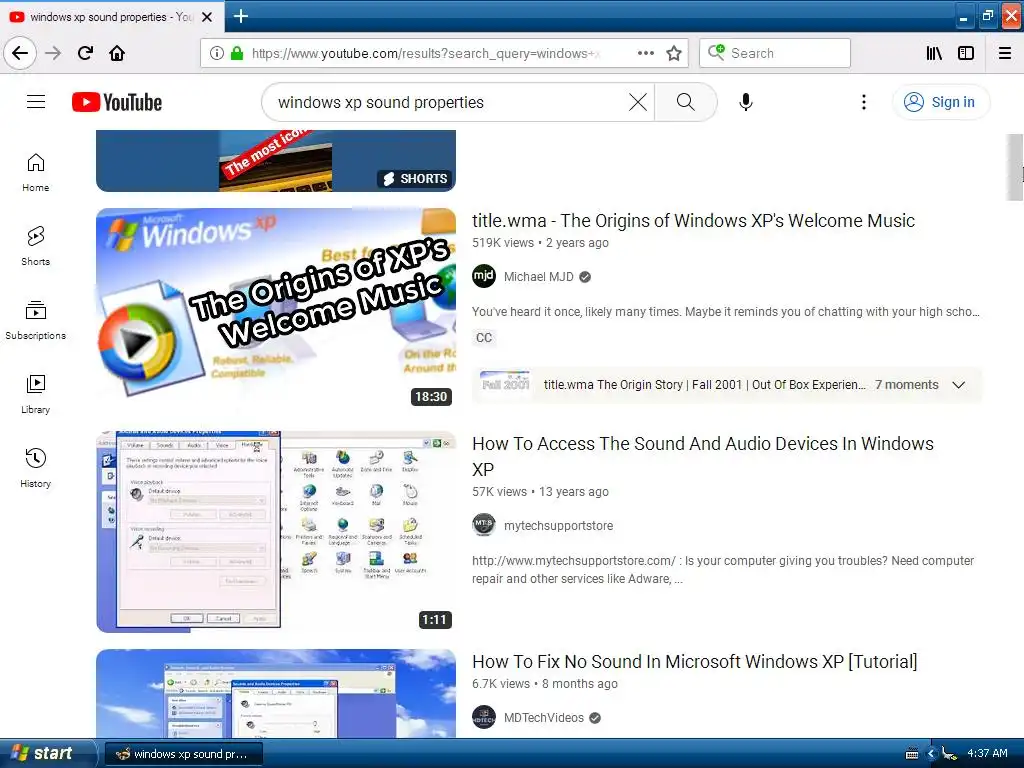Open page actions three-dots in address bar

point(645,53)
